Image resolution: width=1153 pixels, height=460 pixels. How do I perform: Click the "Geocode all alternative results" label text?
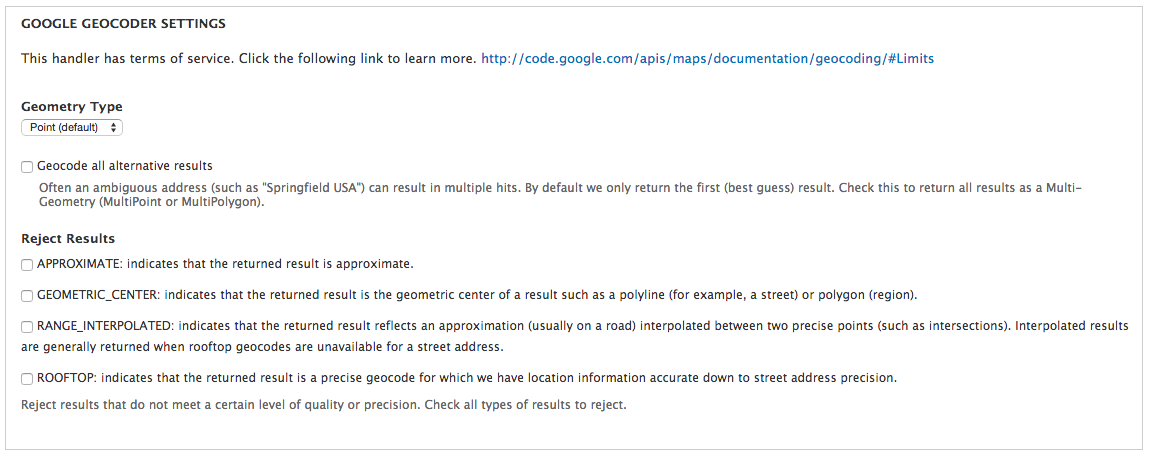tap(125, 166)
